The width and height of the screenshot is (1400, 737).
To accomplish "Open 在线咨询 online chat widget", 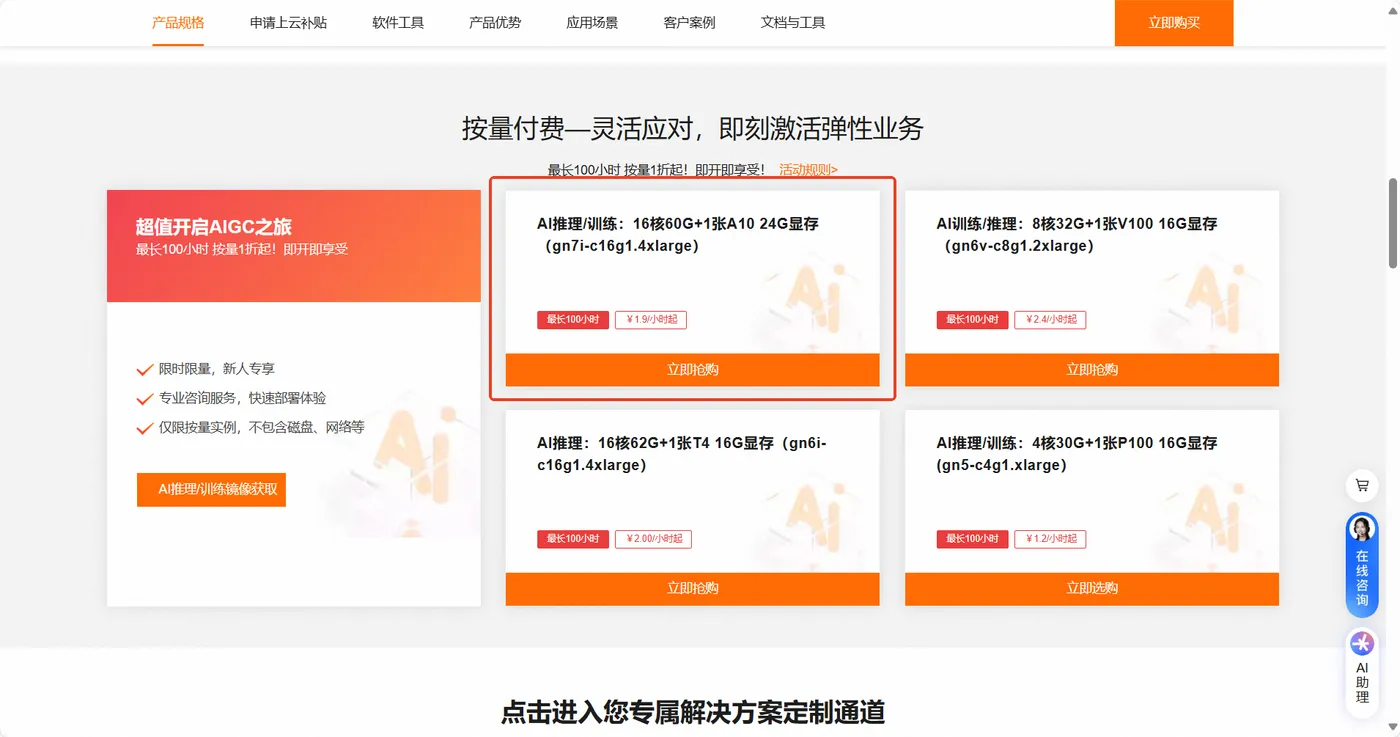I will (x=1362, y=564).
